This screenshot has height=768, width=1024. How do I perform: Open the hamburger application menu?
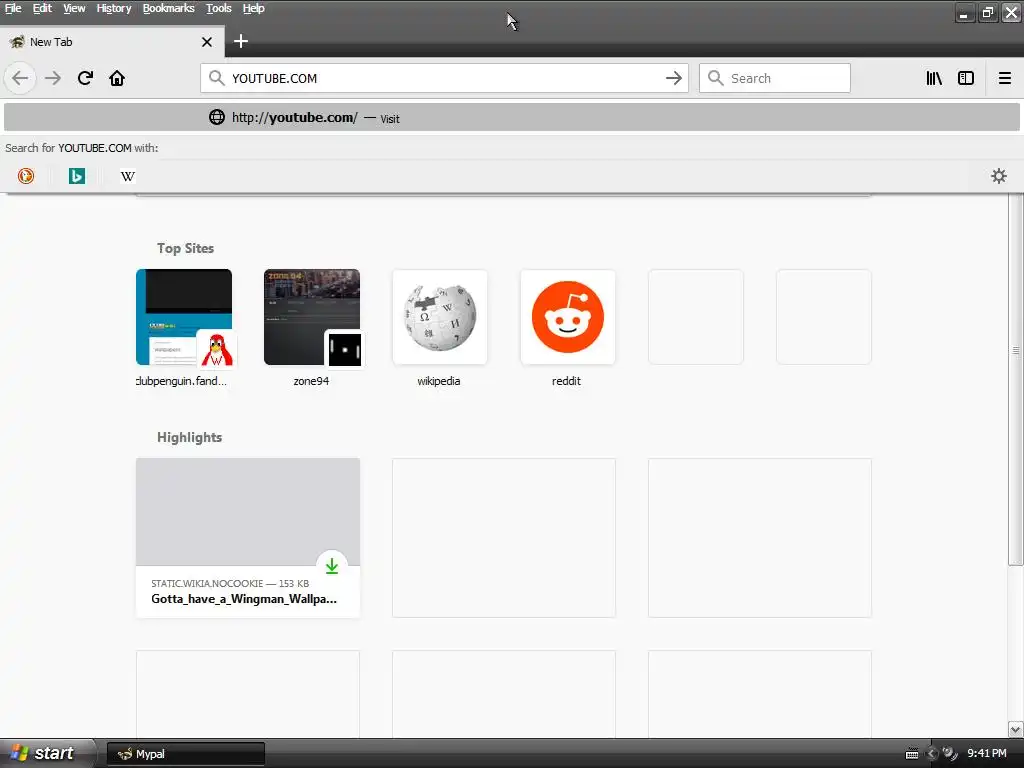click(1004, 78)
